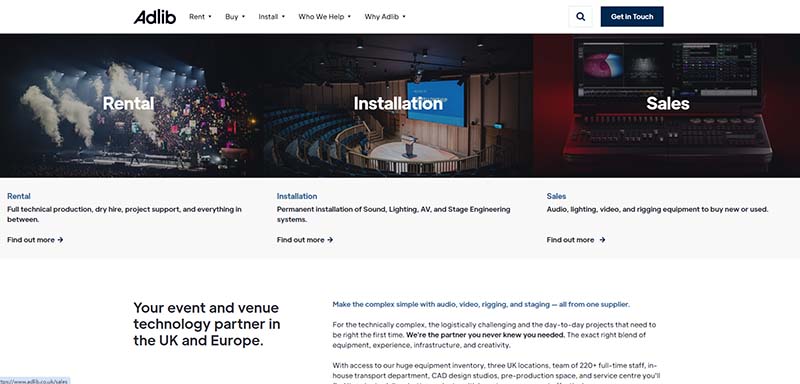The image size is (800, 384).
Task: Click Find out more under Rental
Action: click(35, 240)
